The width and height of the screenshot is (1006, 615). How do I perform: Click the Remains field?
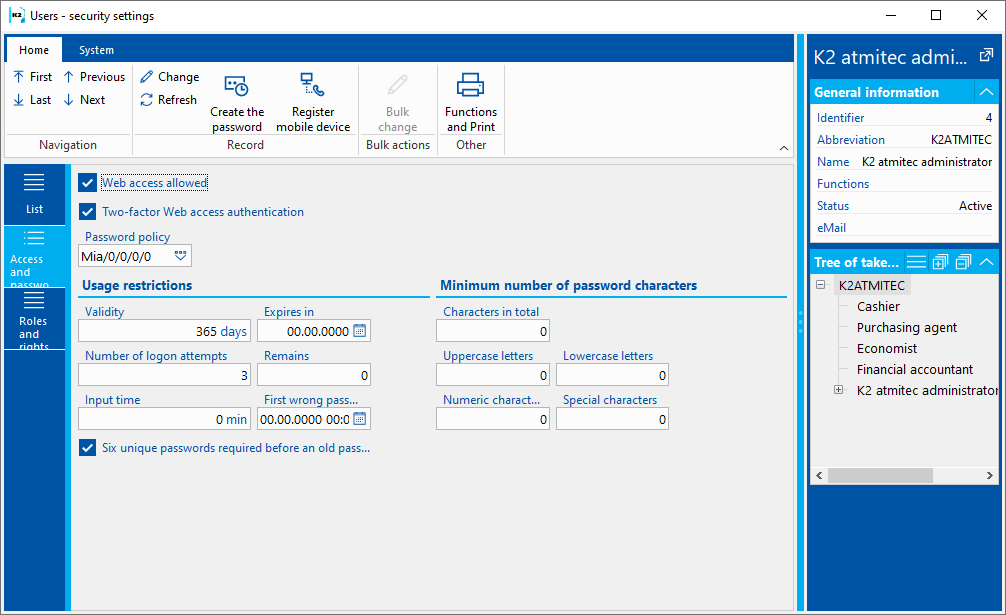pyautogui.click(x=314, y=375)
